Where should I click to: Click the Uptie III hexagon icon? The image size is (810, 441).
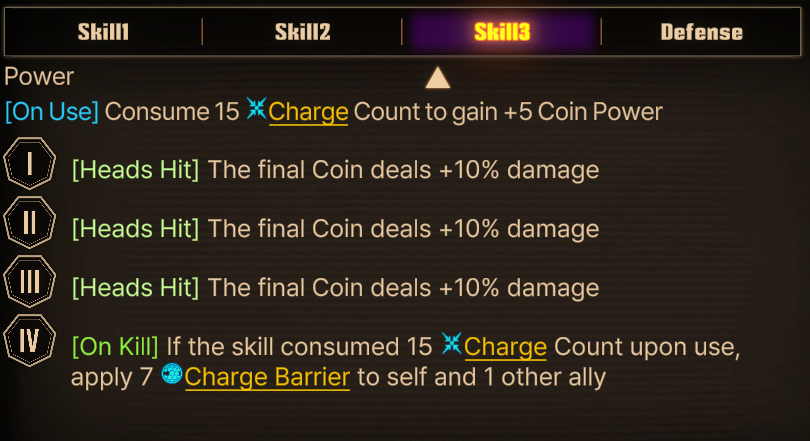(x=29, y=282)
